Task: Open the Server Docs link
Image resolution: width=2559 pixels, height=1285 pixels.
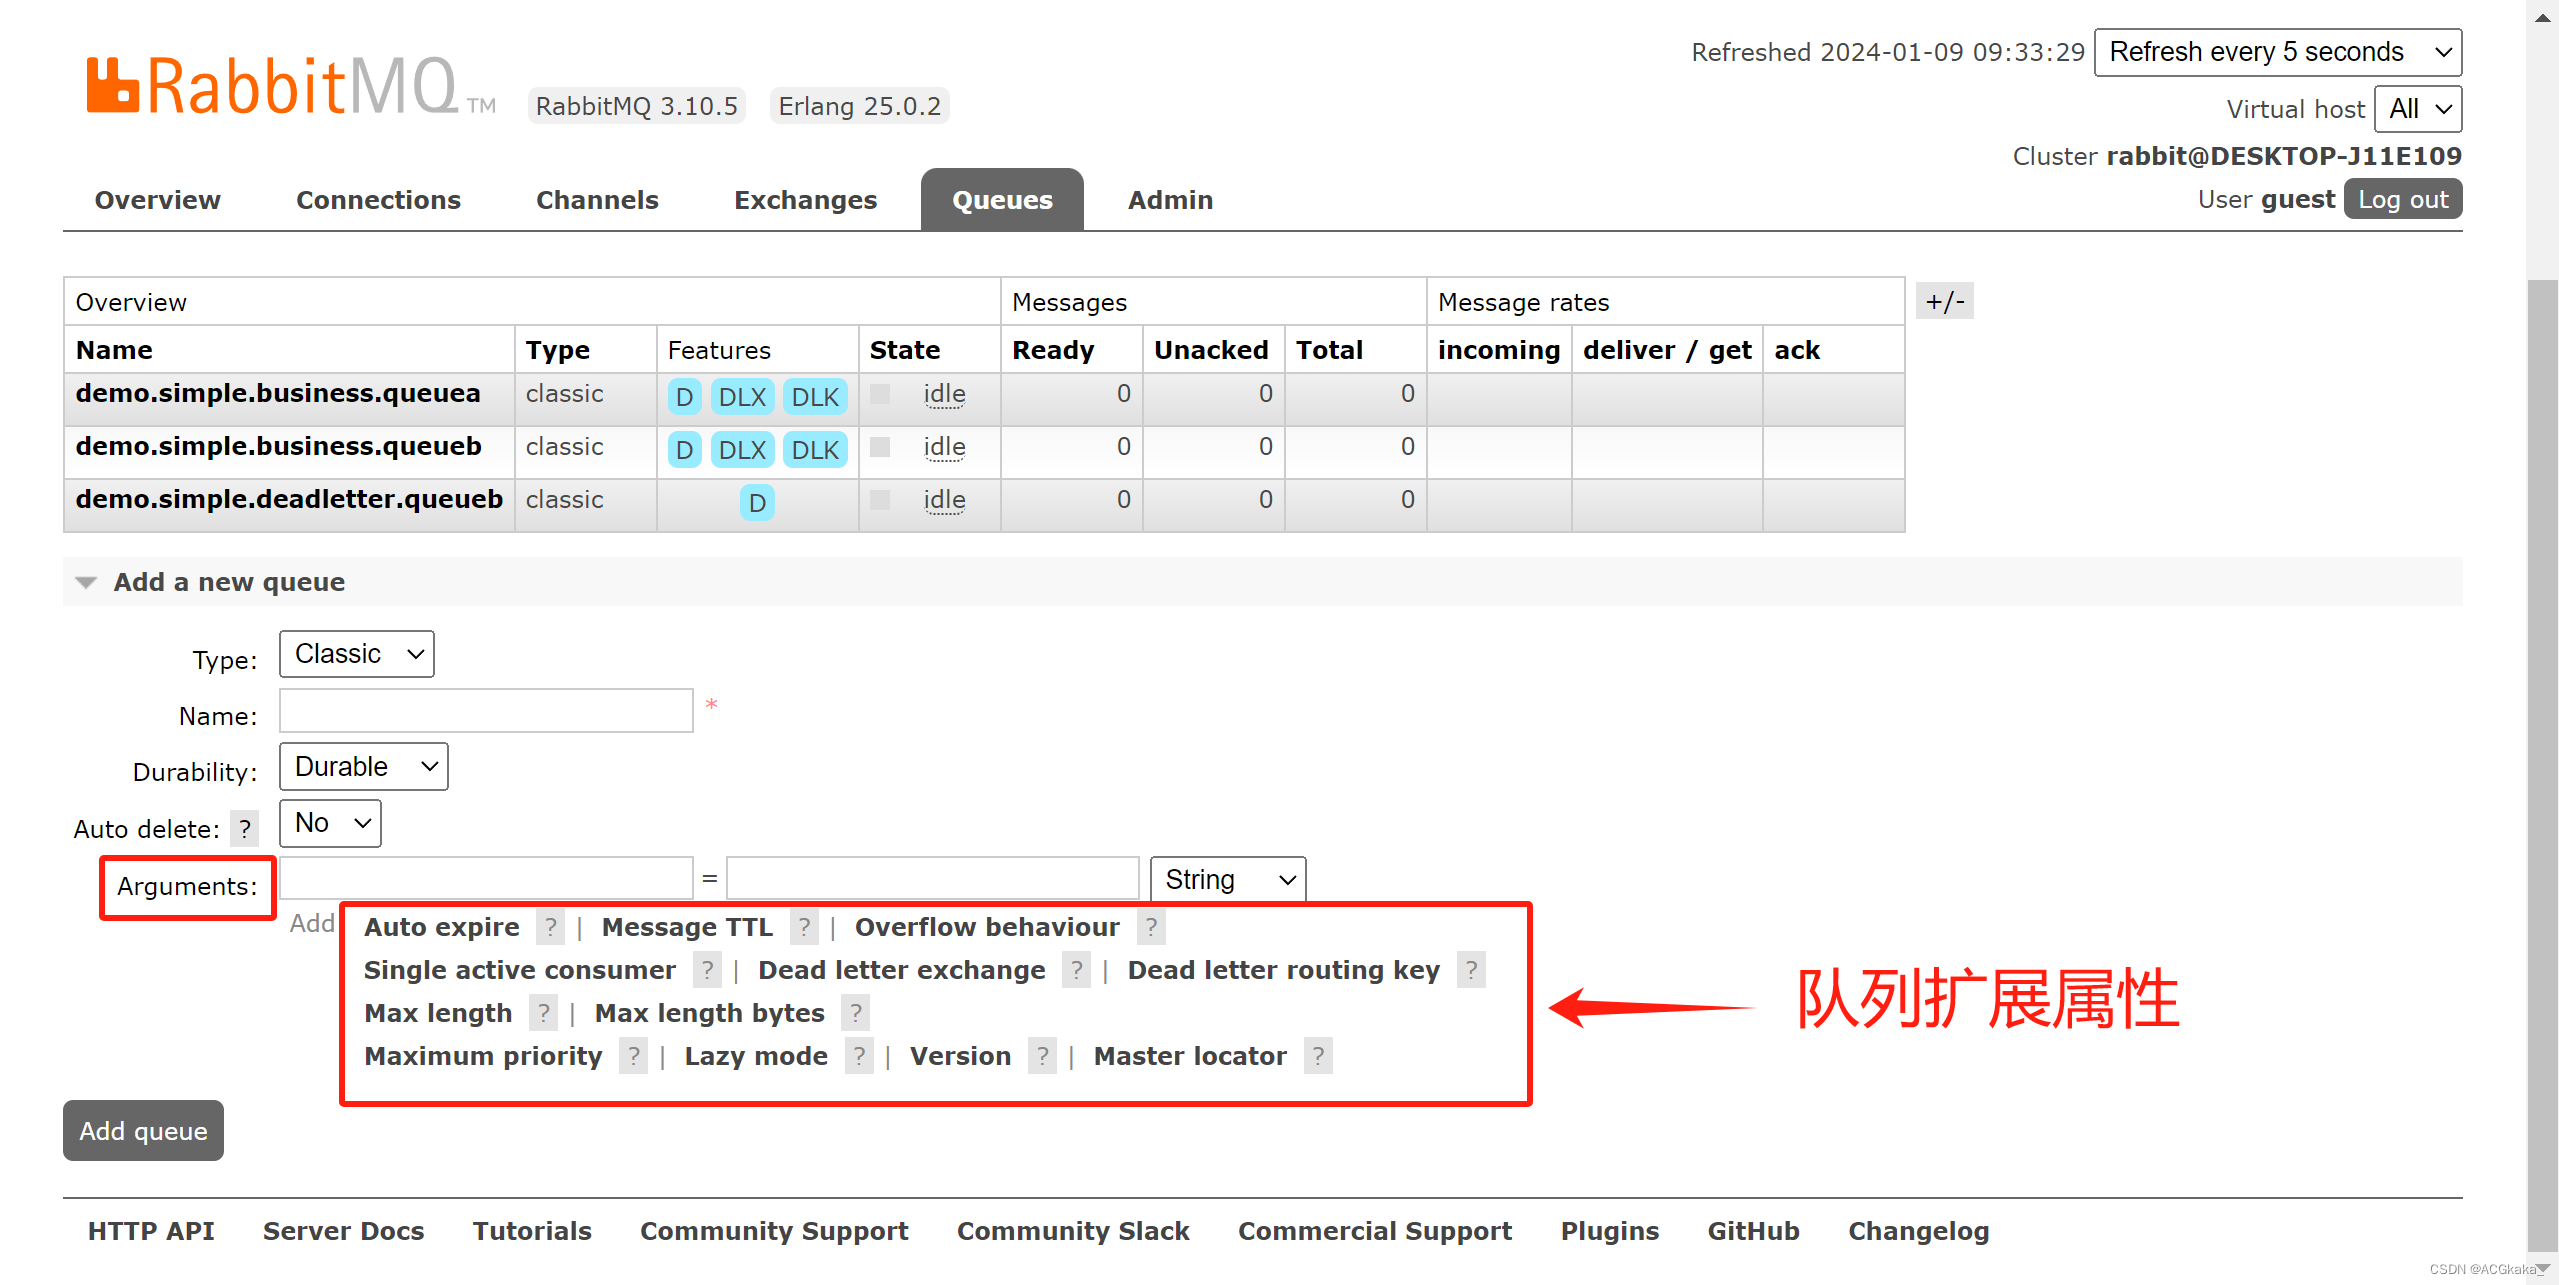Action: point(343,1231)
